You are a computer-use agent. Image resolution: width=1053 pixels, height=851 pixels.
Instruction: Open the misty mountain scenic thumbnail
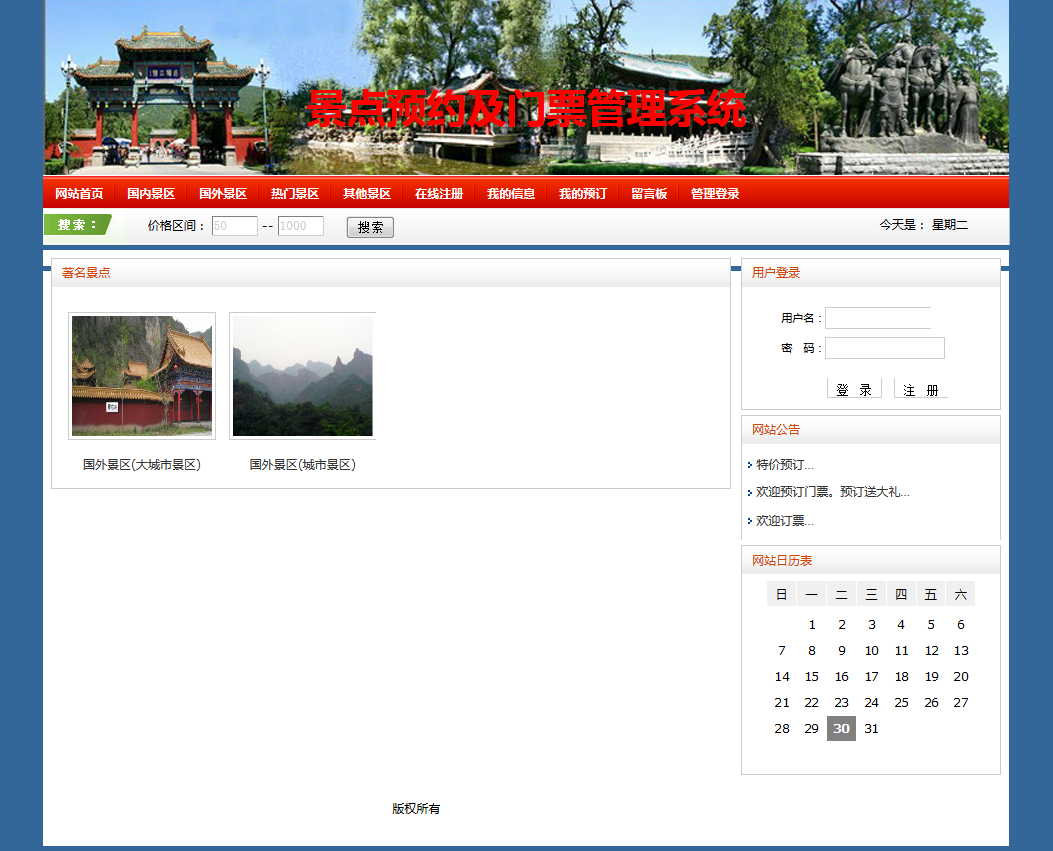302,375
